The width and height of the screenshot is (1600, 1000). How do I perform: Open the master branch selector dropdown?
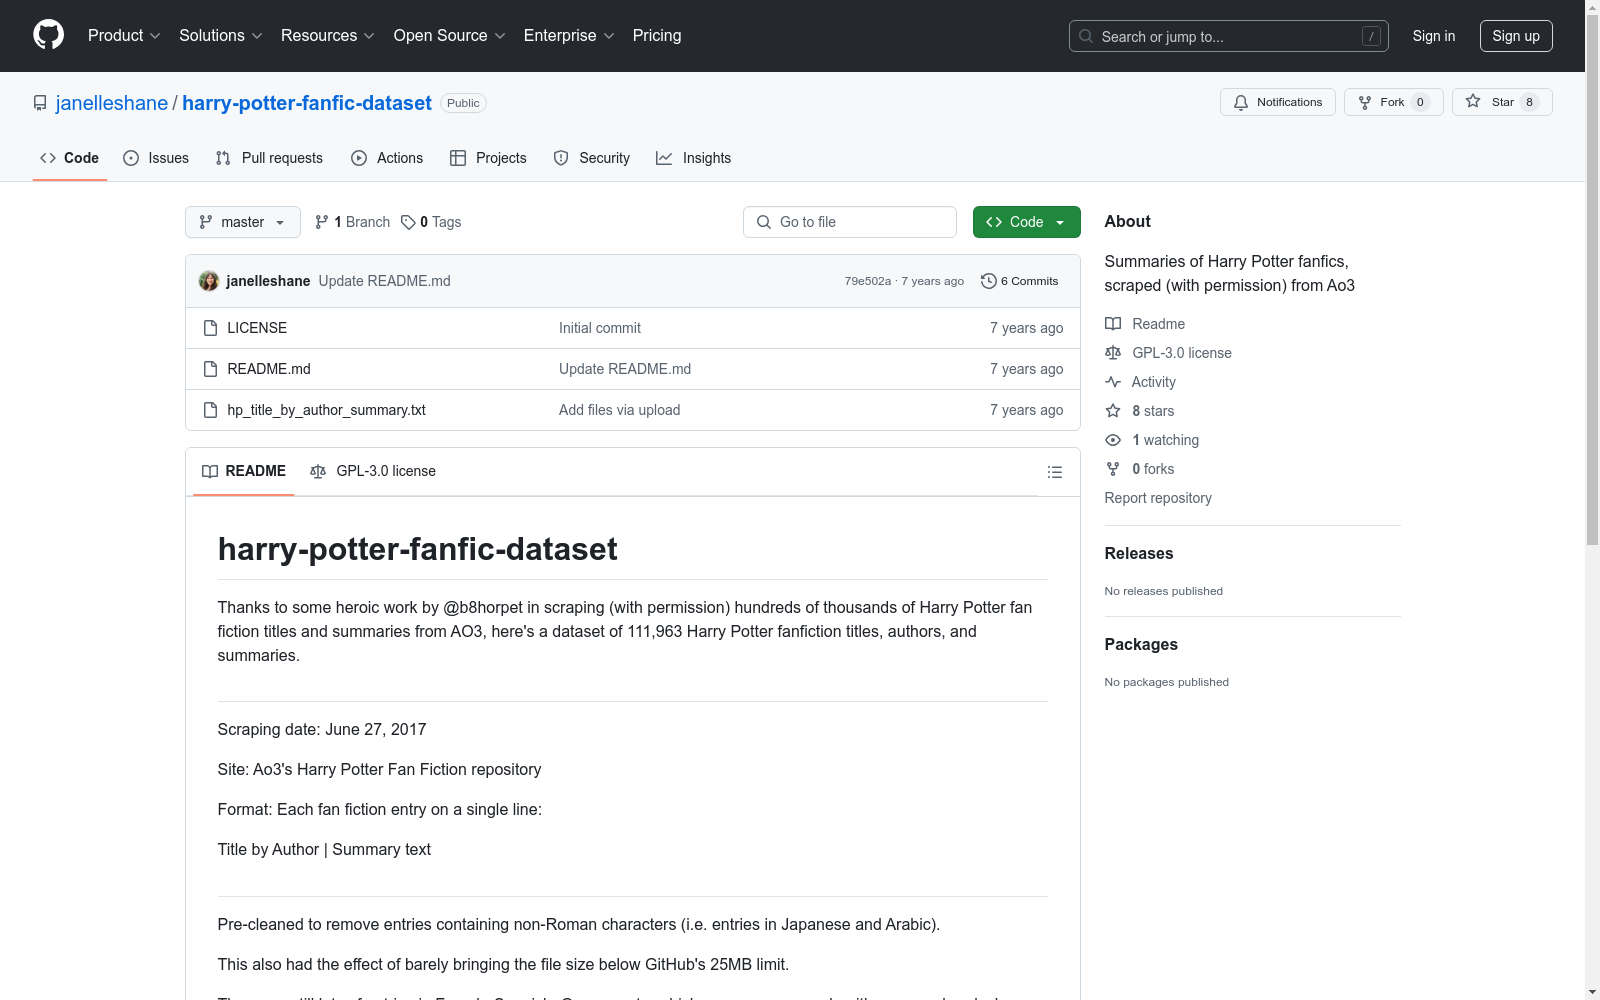click(x=243, y=222)
